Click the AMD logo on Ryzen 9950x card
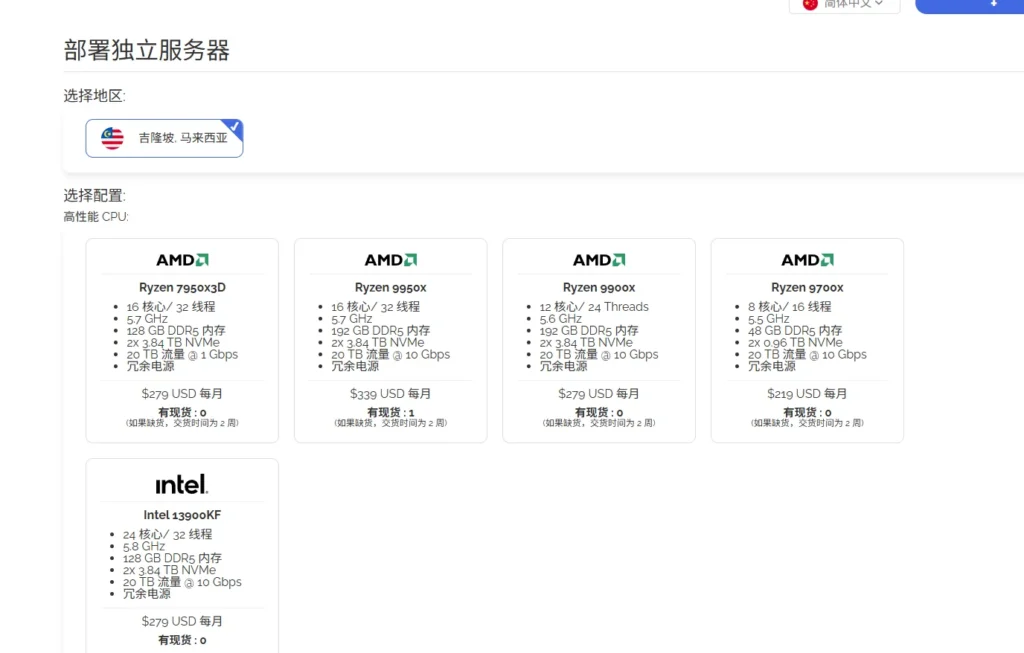The height and width of the screenshot is (653, 1024). click(390, 260)
